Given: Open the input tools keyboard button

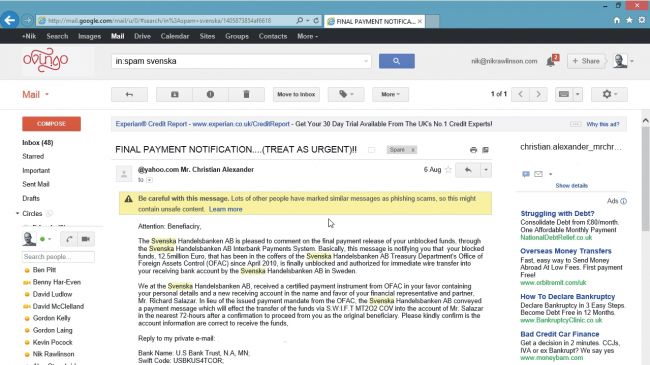Looking at the screenshot, I should (x=564, y=95).
